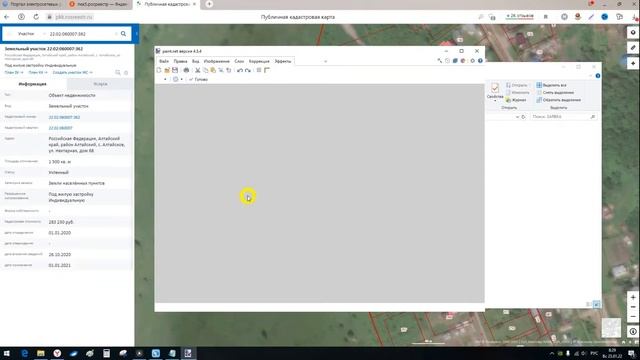Expand the Создать участок ЖС dropdown link
The height and width of the screenshot is (360, 640).
tap(73, 72)
